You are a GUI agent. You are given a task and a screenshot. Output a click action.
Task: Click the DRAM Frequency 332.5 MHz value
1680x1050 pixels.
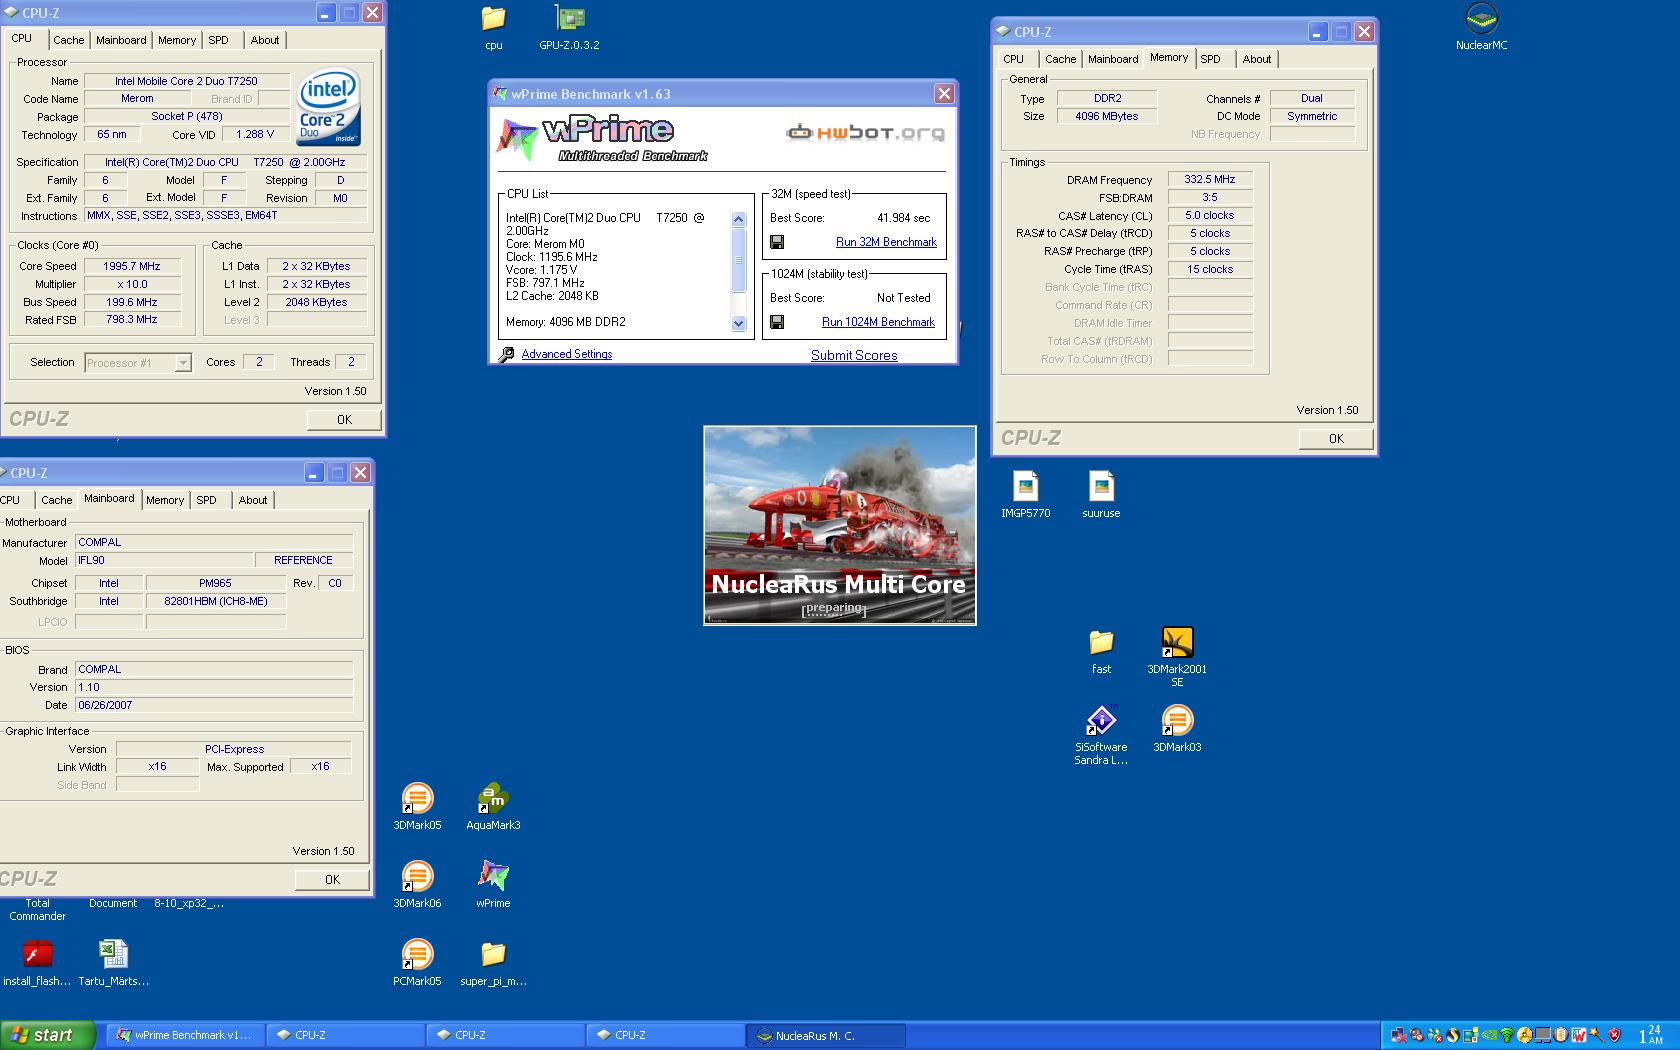pyautogui.click(x=1210, y=180)
